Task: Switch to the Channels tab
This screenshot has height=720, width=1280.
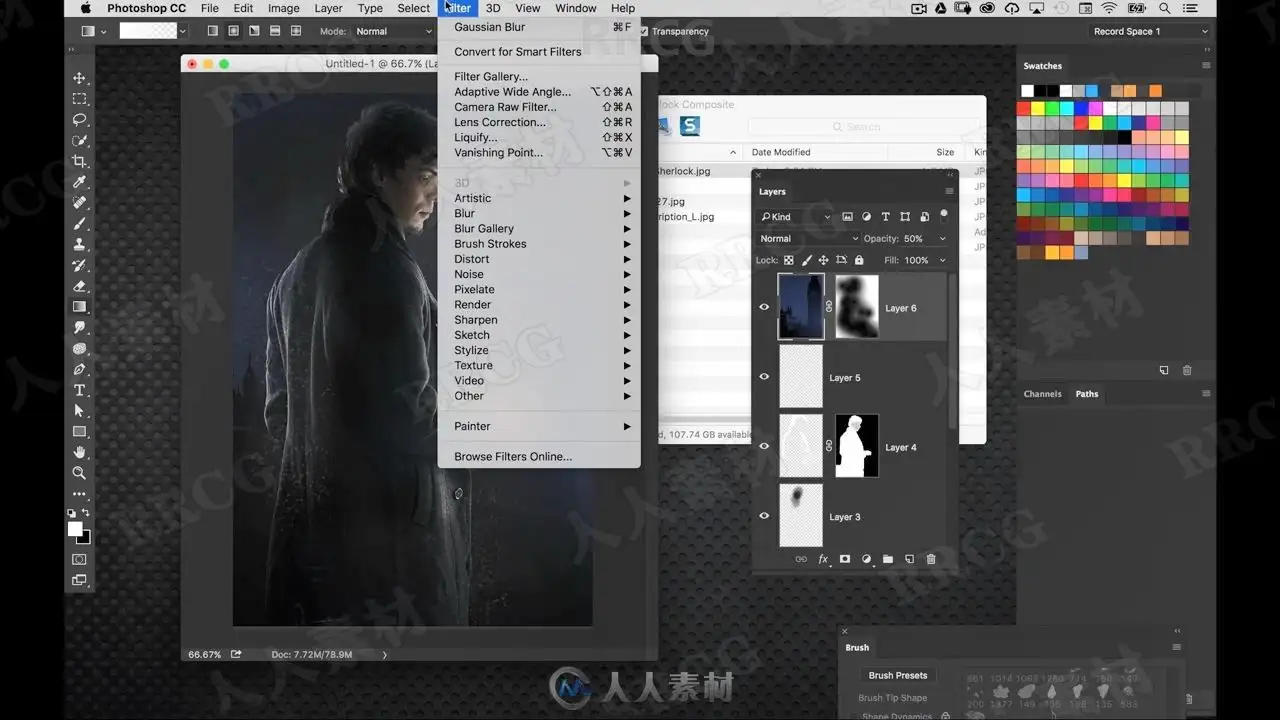Action: click(1042, 394)
